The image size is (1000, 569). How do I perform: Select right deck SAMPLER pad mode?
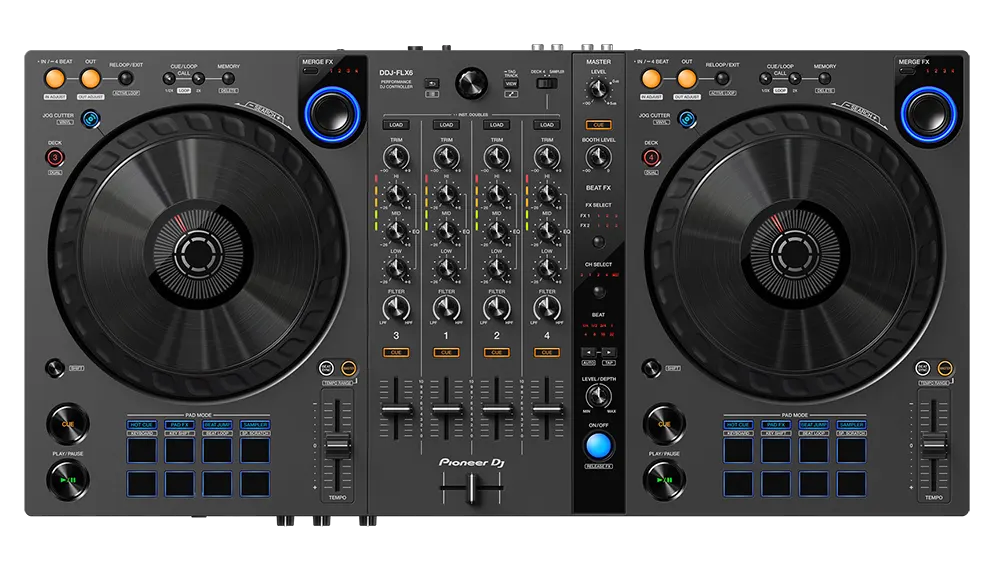coord(851,425)
